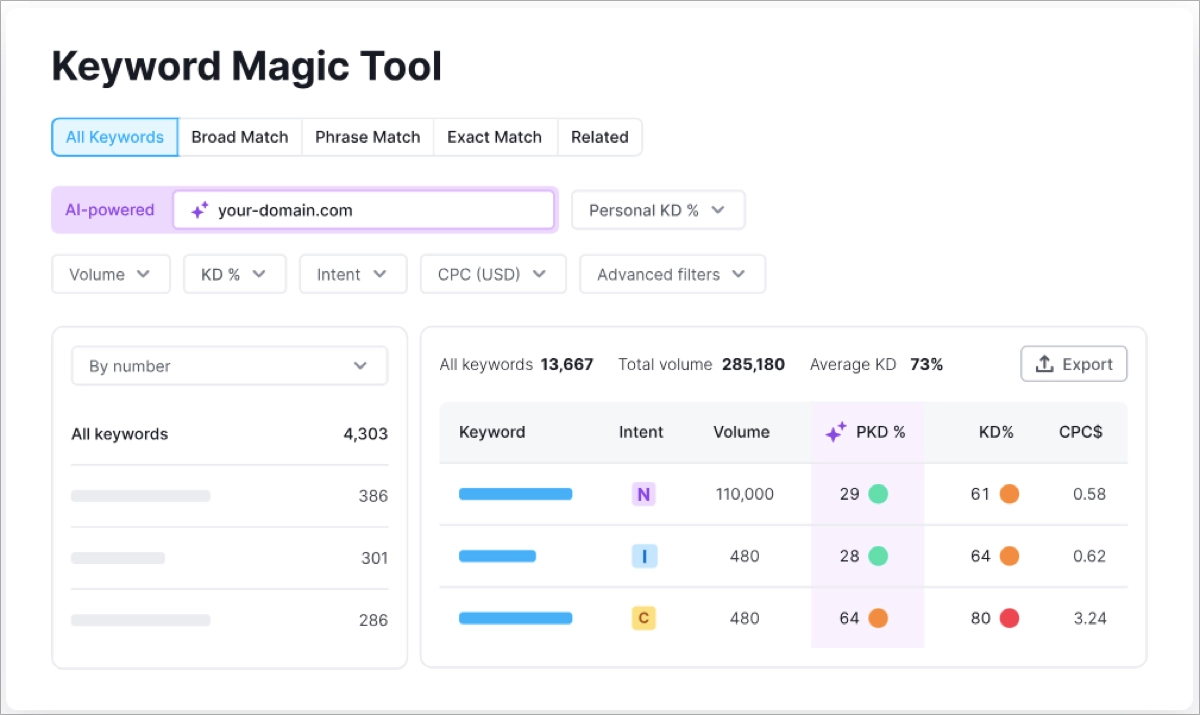Click the Export button
This screenshot has height=715, width=1200.
tap(1074, 363)
